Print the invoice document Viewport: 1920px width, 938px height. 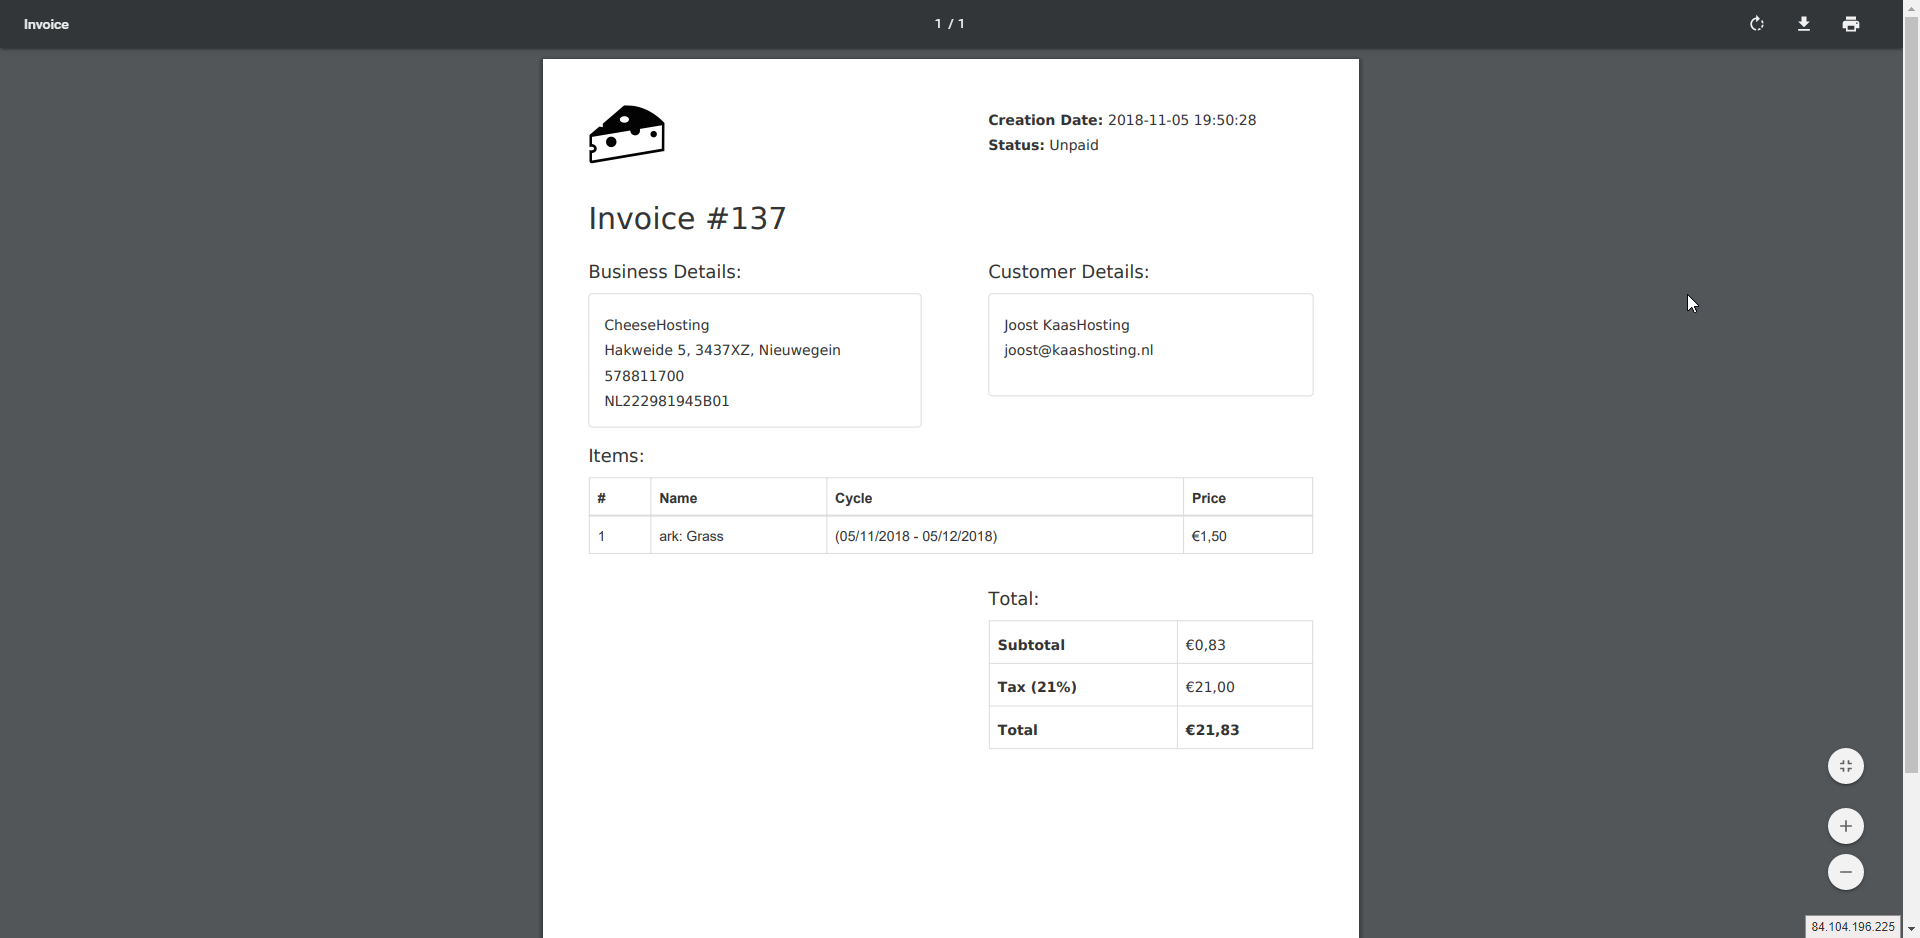tap(1851, 24)
